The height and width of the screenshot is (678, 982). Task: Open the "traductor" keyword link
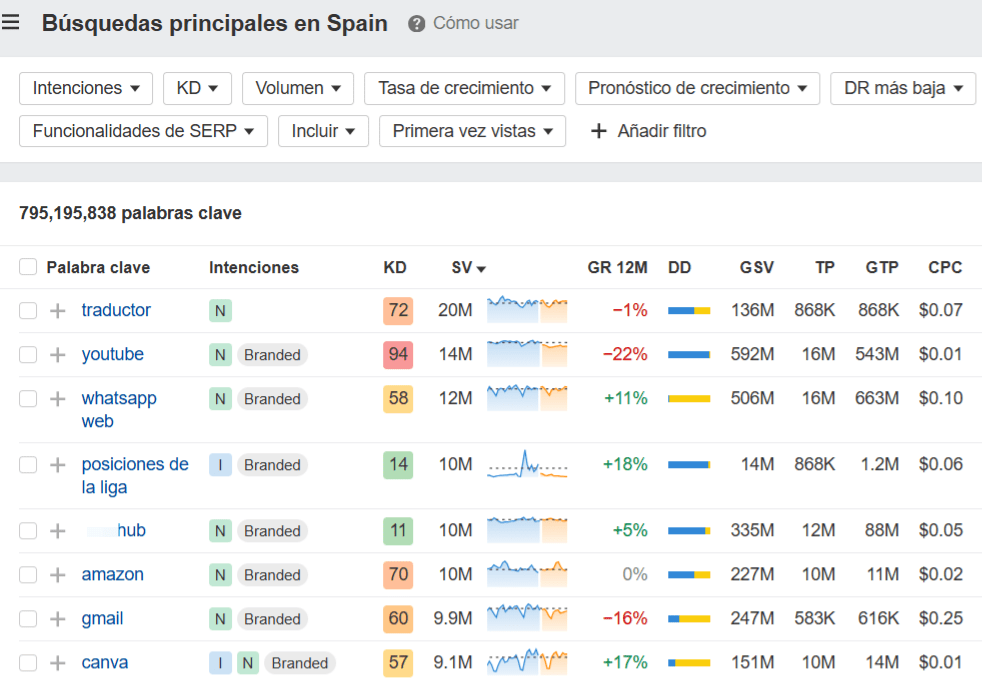coord(116,310)
